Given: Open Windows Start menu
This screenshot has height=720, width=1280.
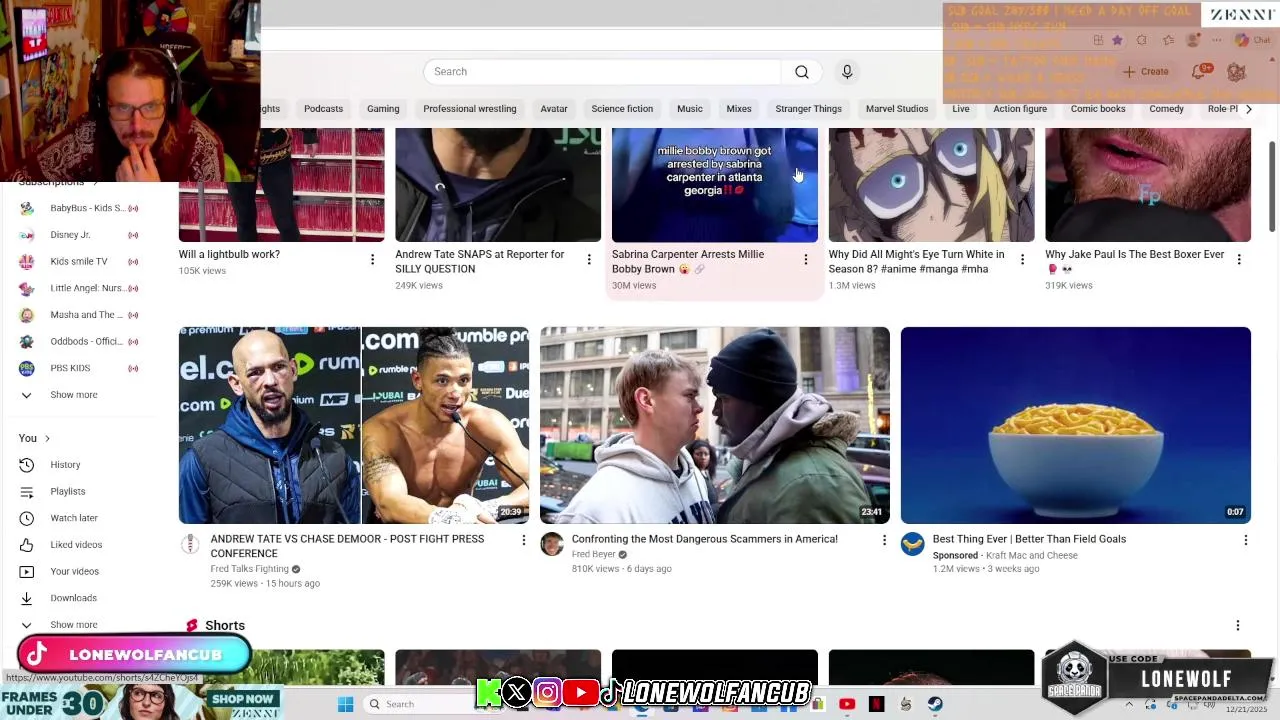Looking at the screenshot, I should (x=345, y=704).
